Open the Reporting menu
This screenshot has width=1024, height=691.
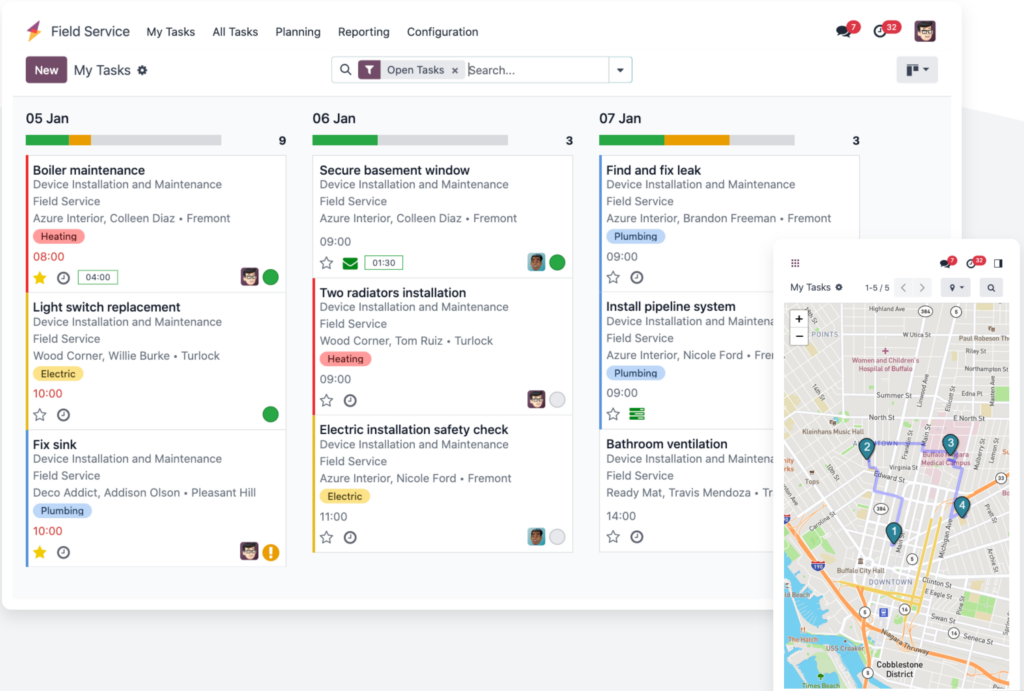coord(364,32)
